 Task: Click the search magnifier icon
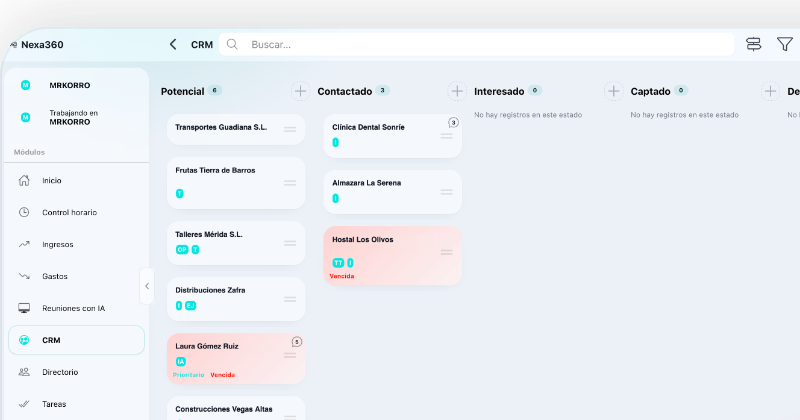[232, 44]
